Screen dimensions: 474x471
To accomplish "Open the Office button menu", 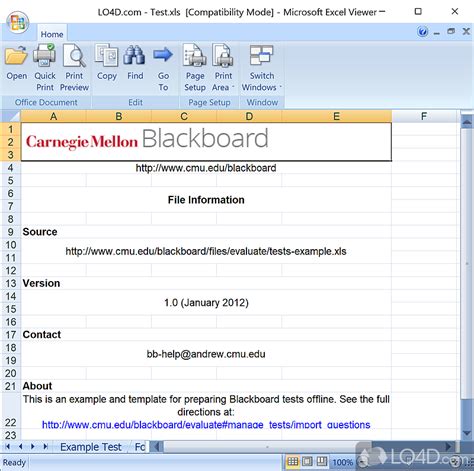I will [x=18, y=22].
